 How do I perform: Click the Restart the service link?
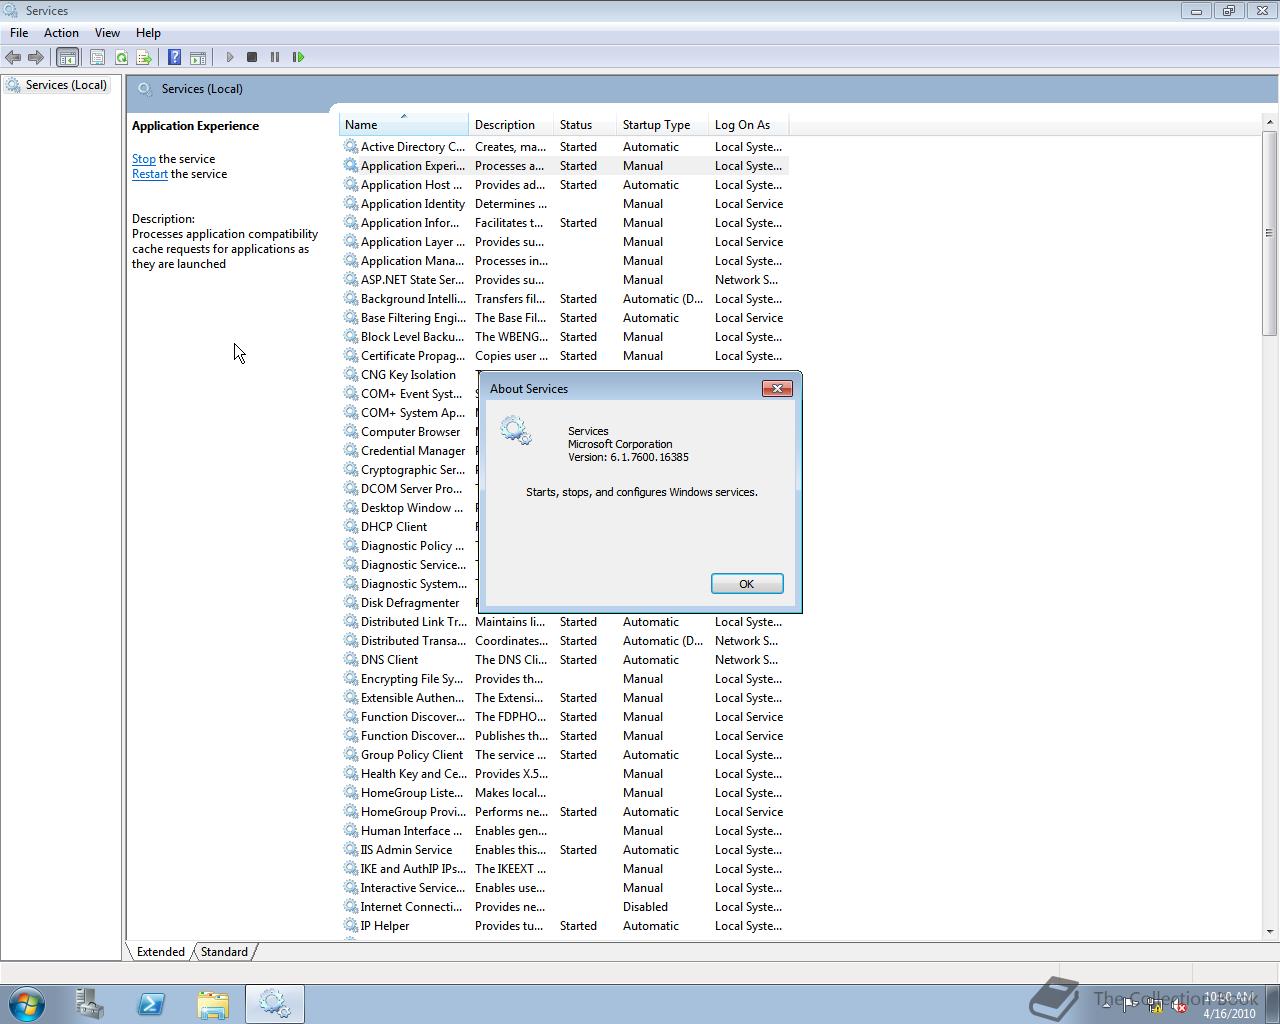(150, 174)
